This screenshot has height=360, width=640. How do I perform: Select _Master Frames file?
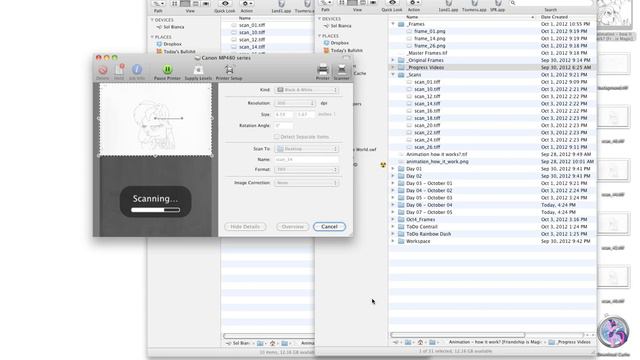tap(427, 53)
